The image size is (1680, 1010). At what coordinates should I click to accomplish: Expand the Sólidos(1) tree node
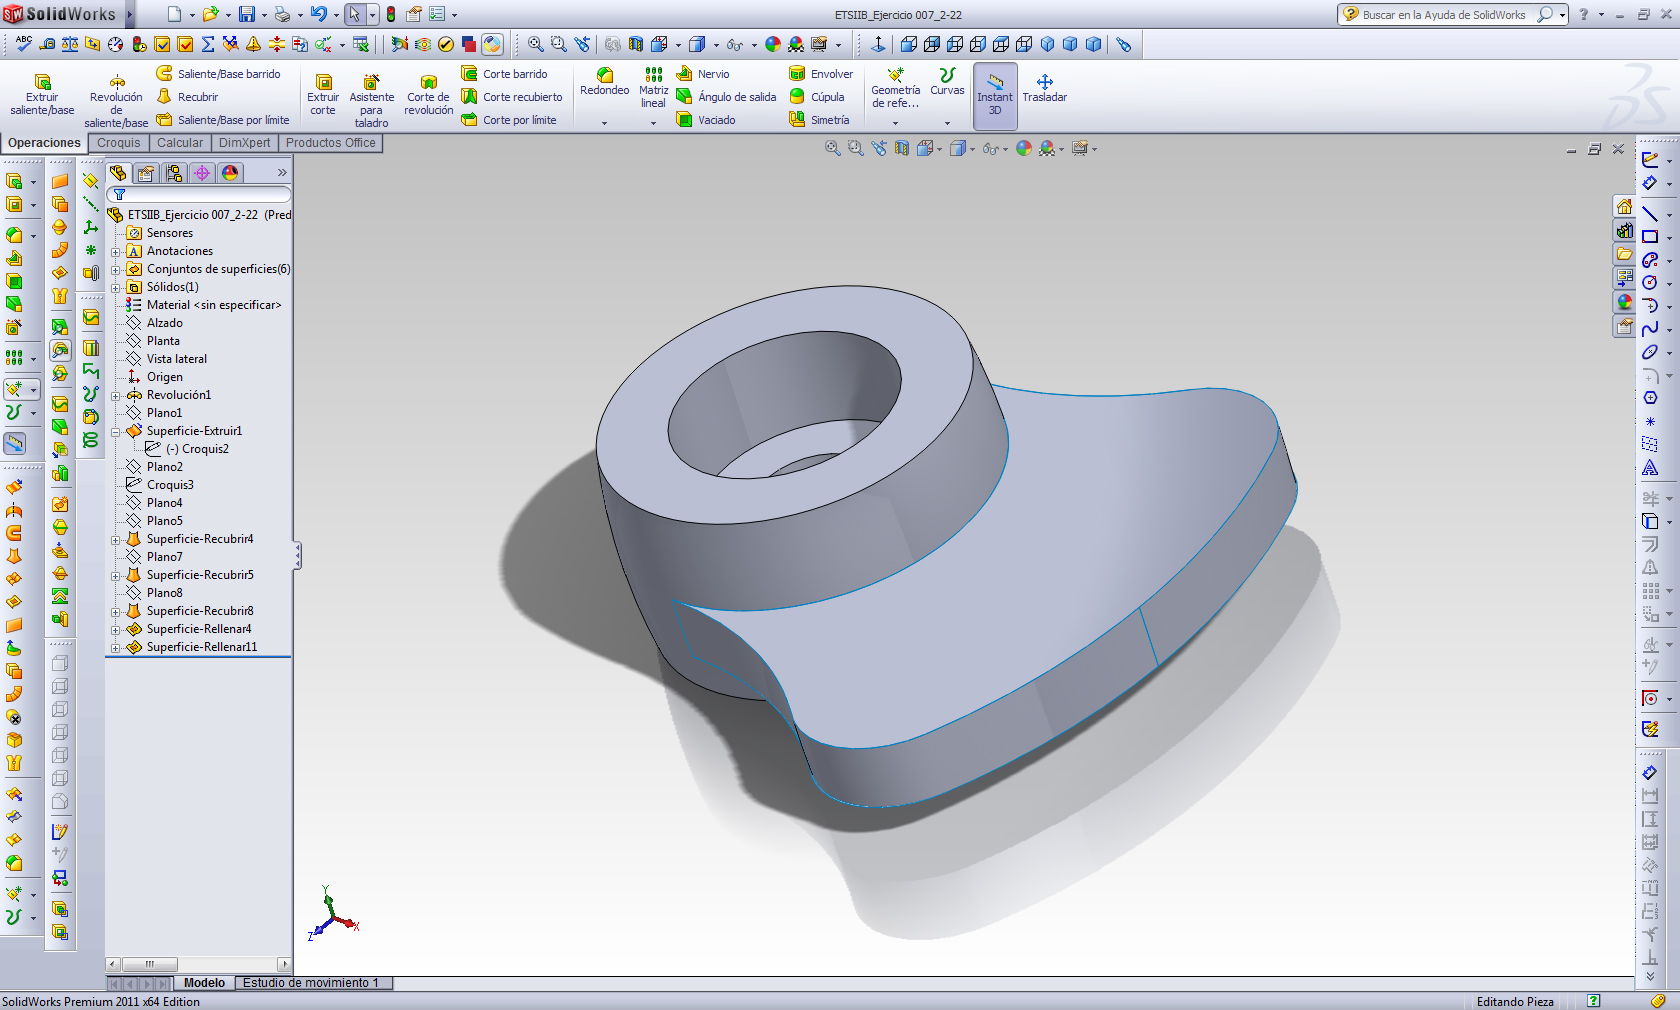point(116,288)
